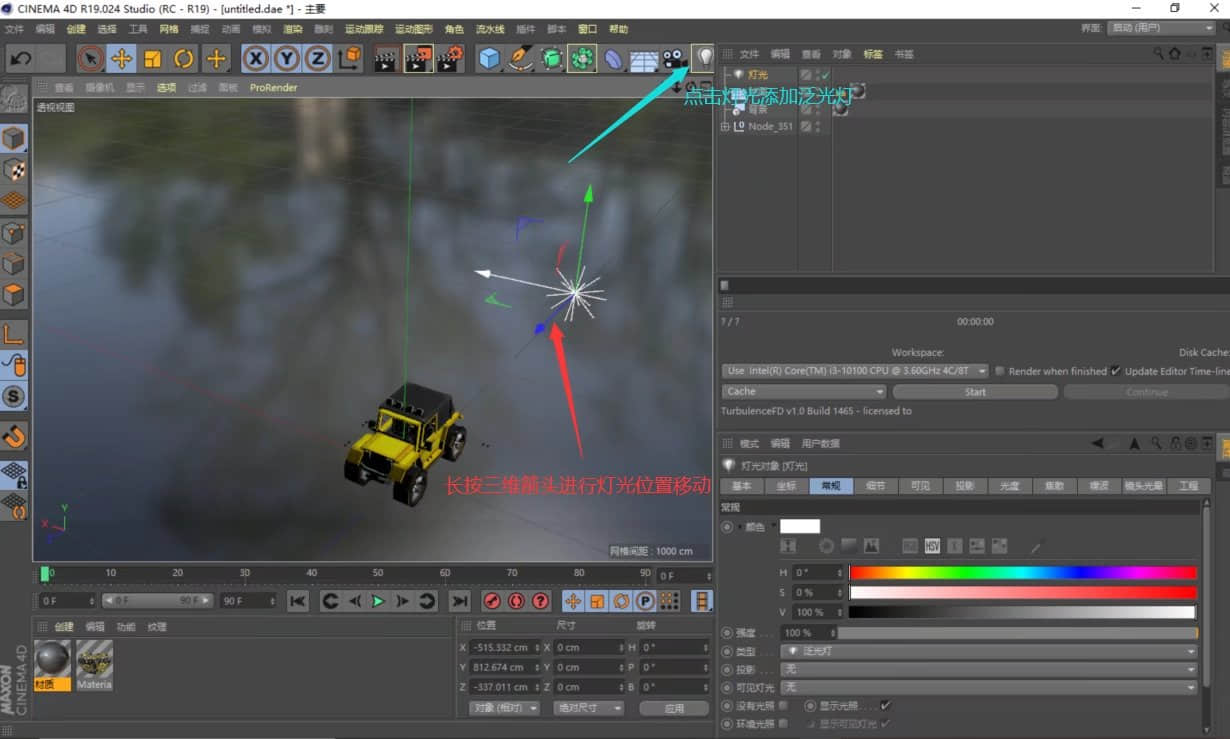This screenshot has width=1230, height=739.
Task: Click the white light color swatch
Action: pos(799,526)
